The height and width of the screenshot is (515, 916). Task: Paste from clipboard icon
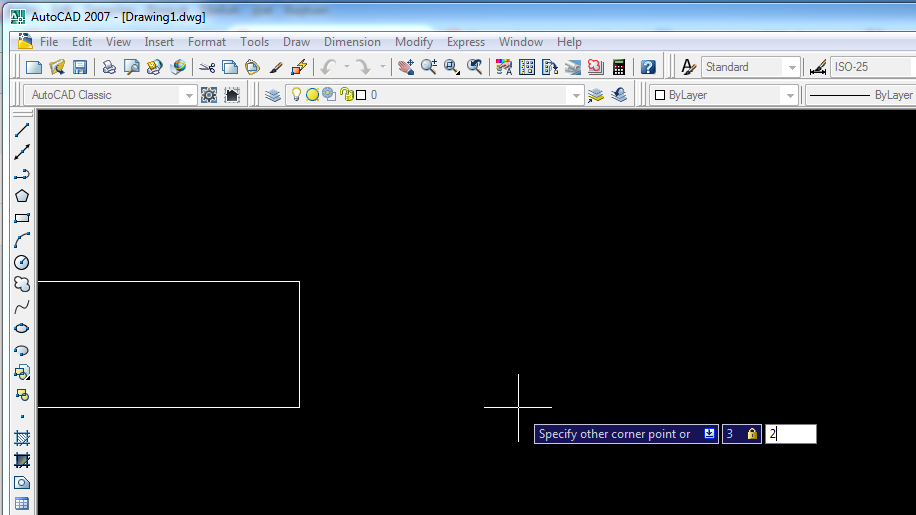pyautogui.click(x=252, y=67)
